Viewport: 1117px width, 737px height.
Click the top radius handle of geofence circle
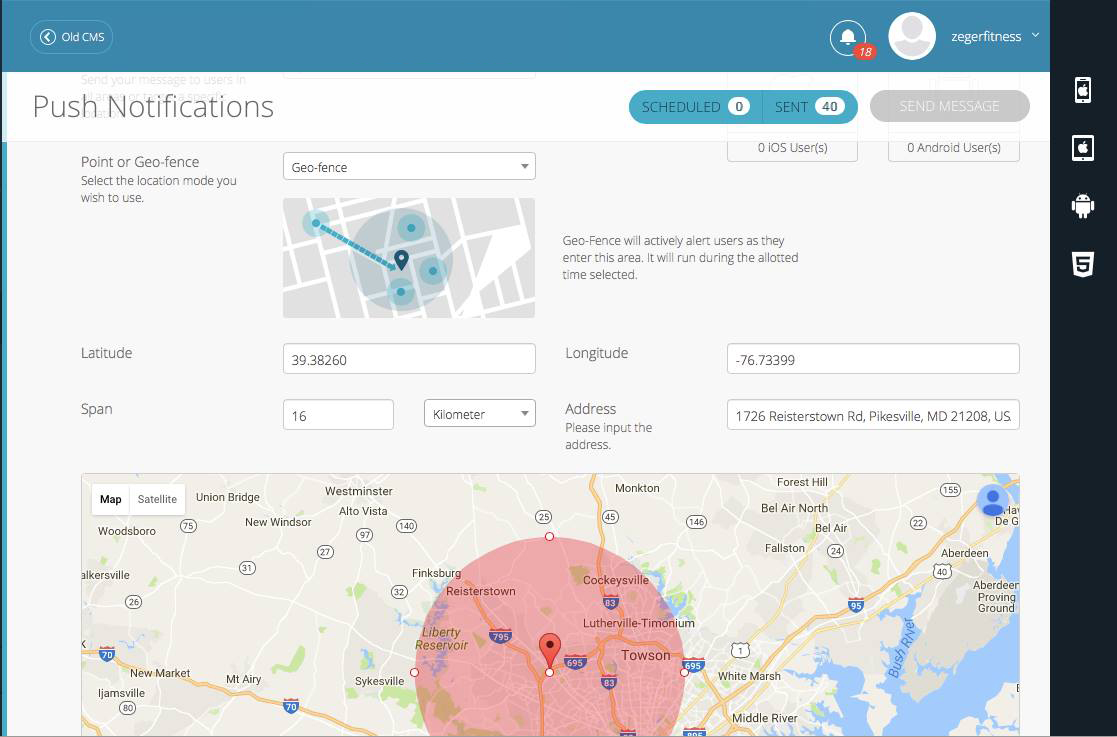(549, 537)
